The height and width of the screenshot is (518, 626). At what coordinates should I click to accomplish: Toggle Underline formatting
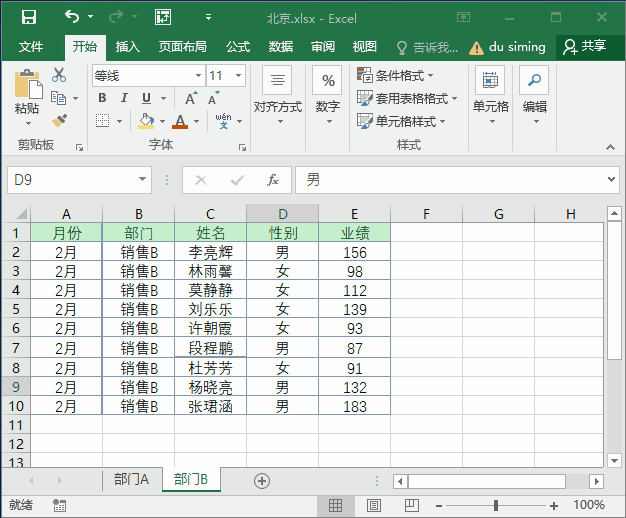click(x=147, y=98)
